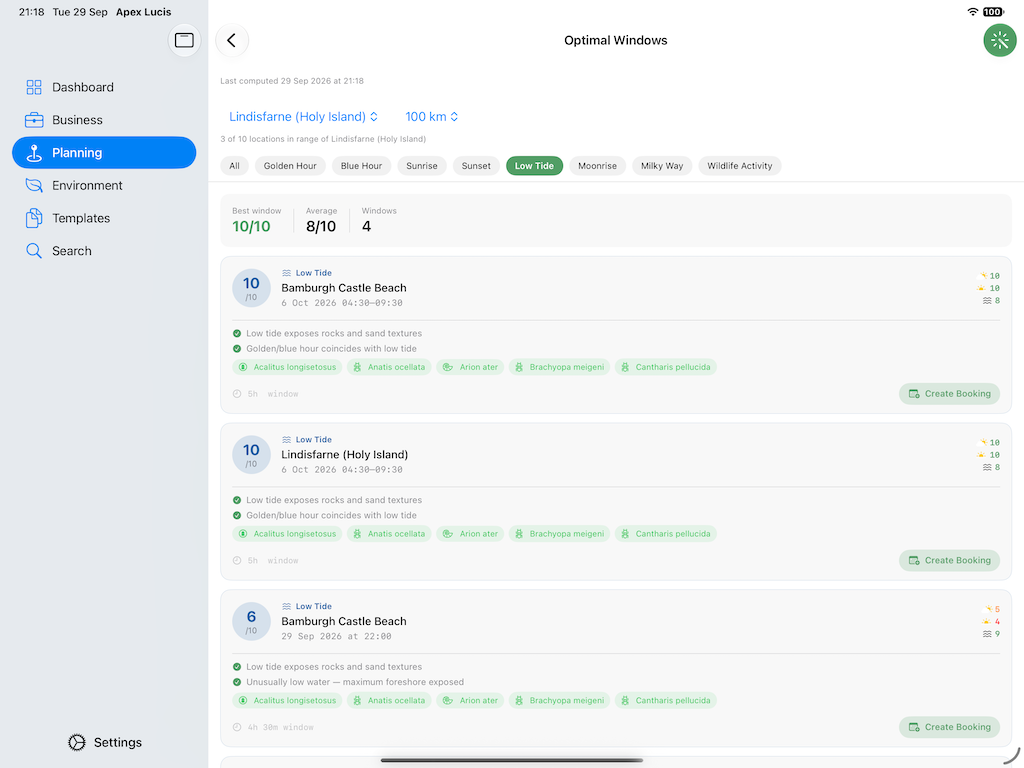Select the Planning sidebar item
The width and height of the screenshot is (1024, 768).
(104, 153)
